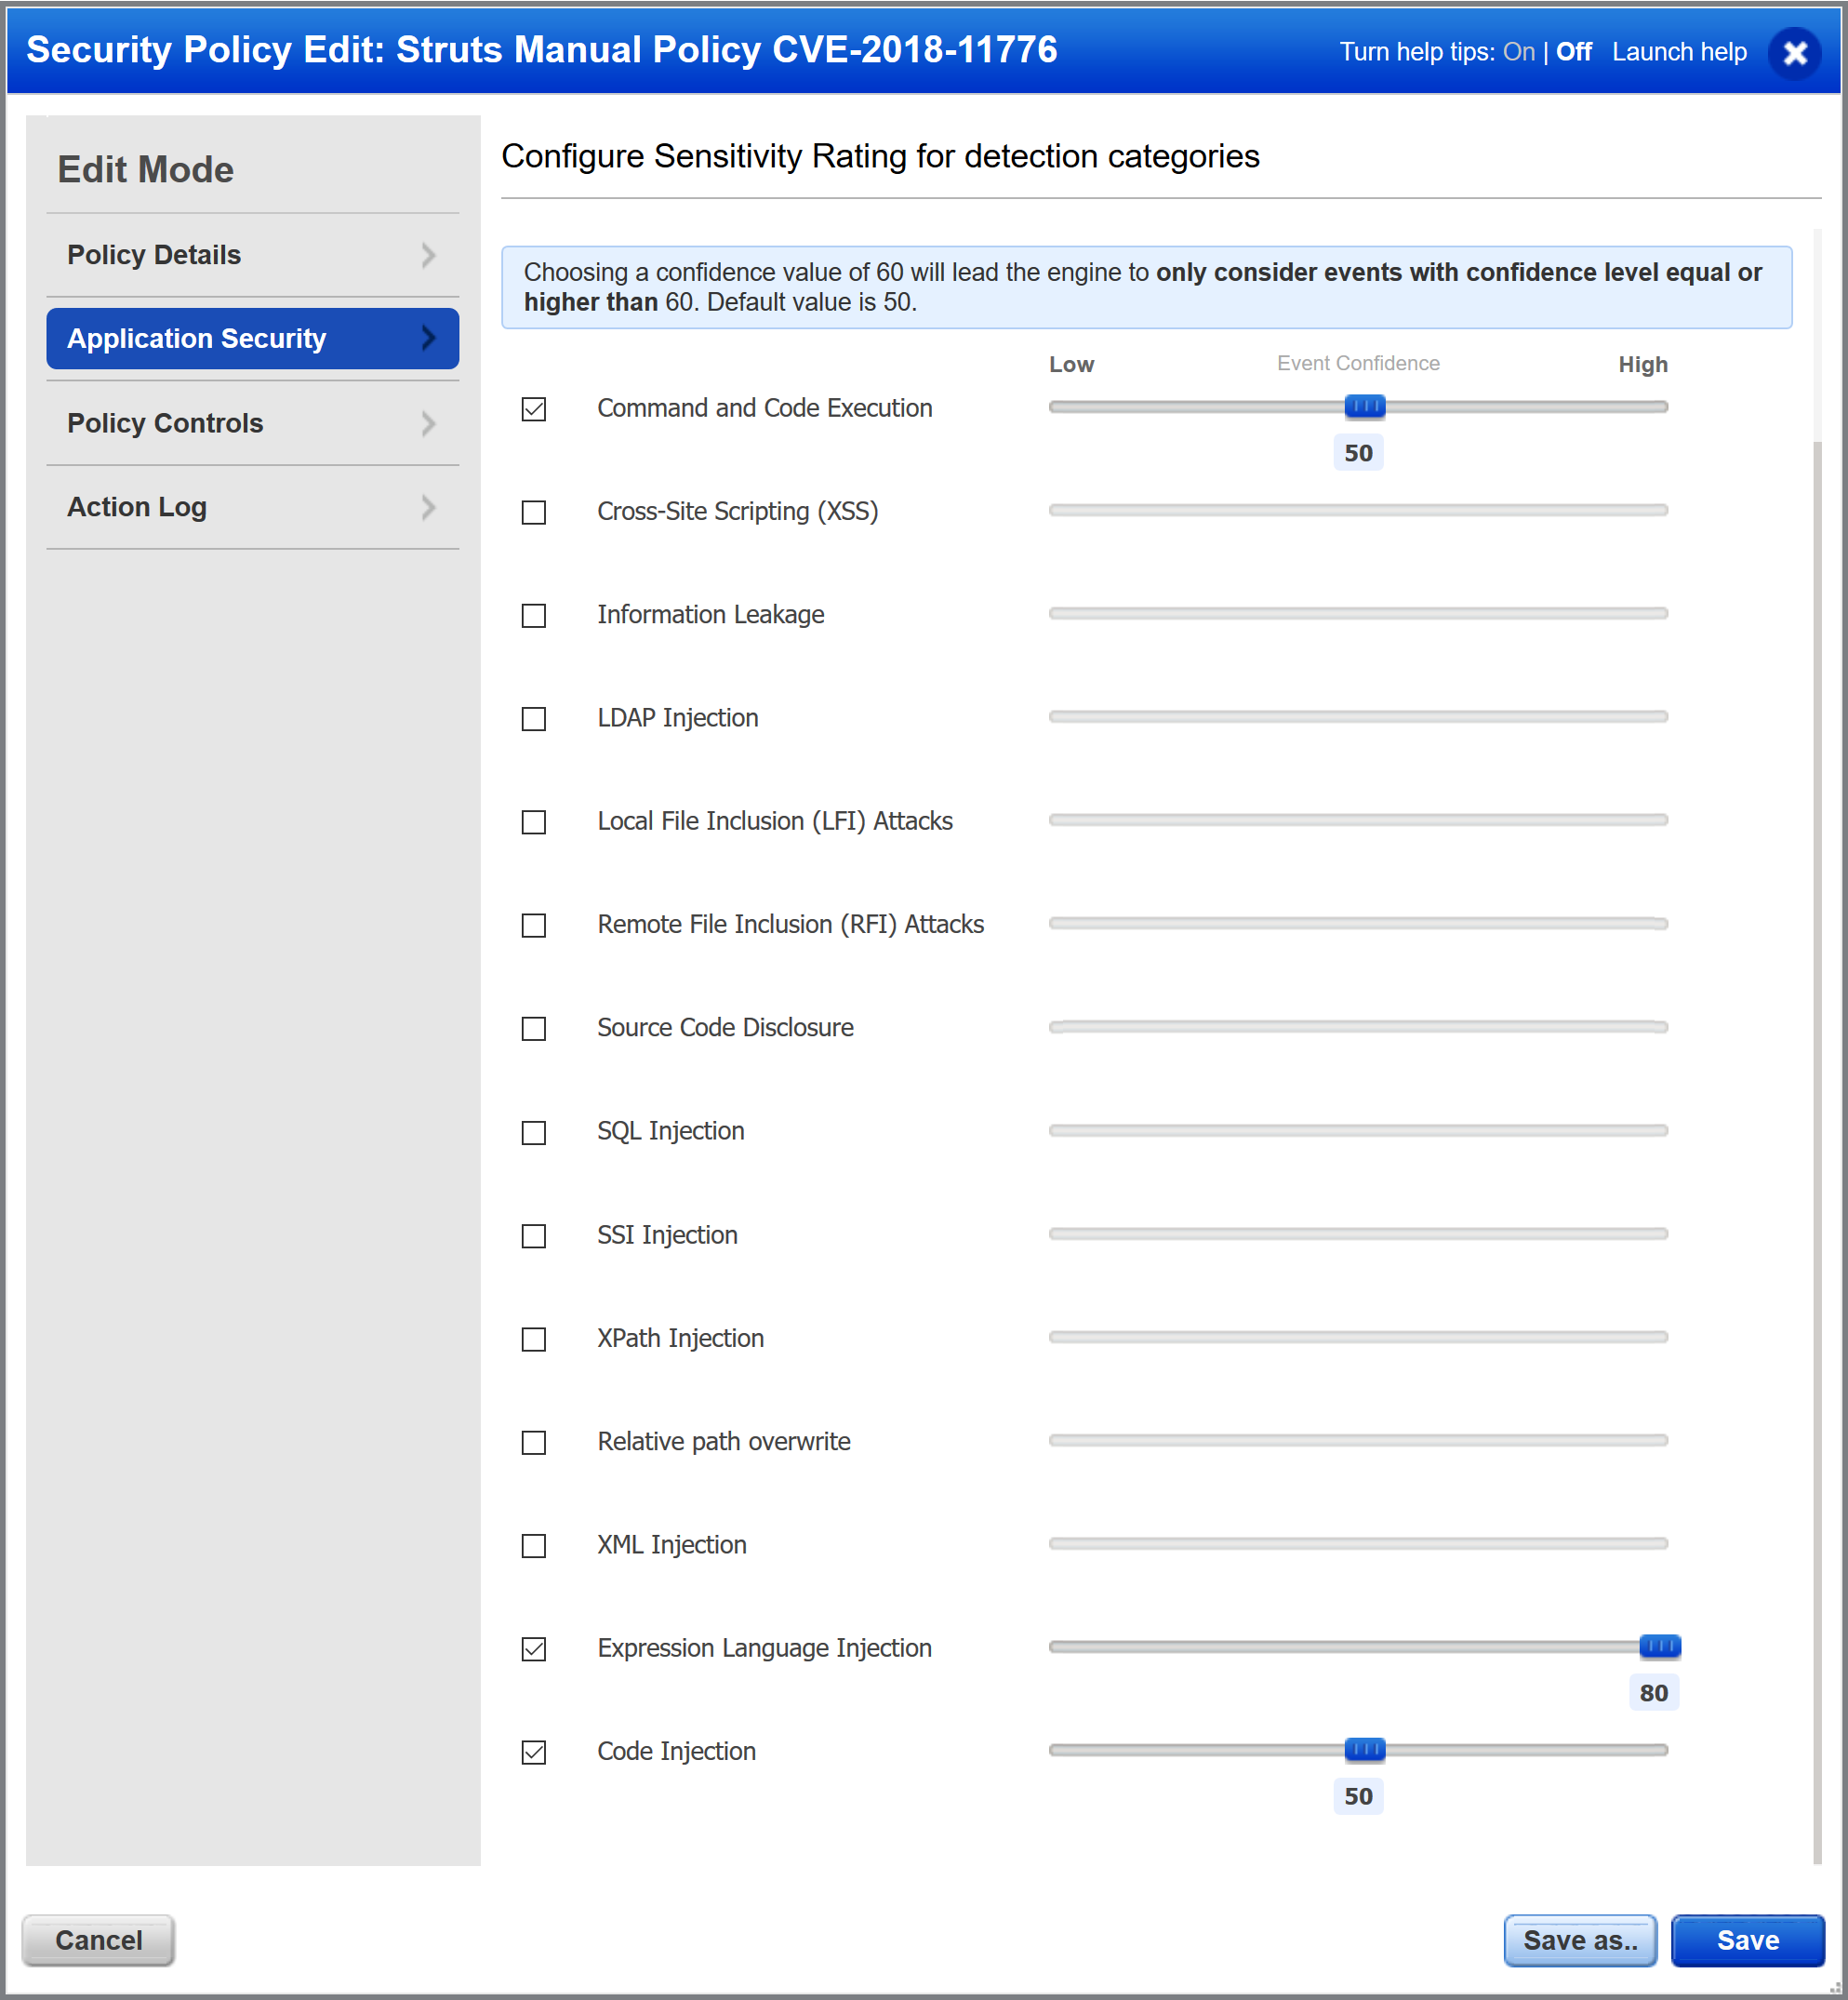Expand chevron next to Action Log

[x=429, y=507]
